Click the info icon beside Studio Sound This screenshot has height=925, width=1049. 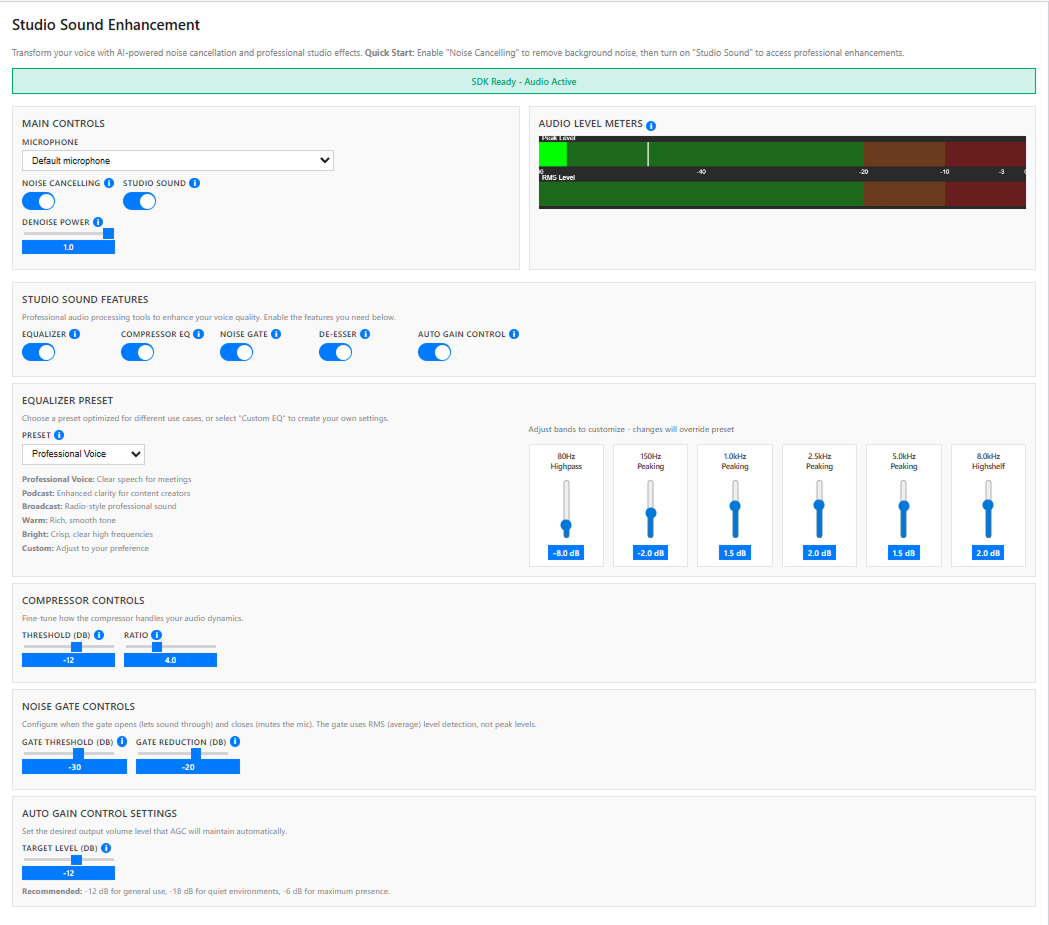(195, 183)
